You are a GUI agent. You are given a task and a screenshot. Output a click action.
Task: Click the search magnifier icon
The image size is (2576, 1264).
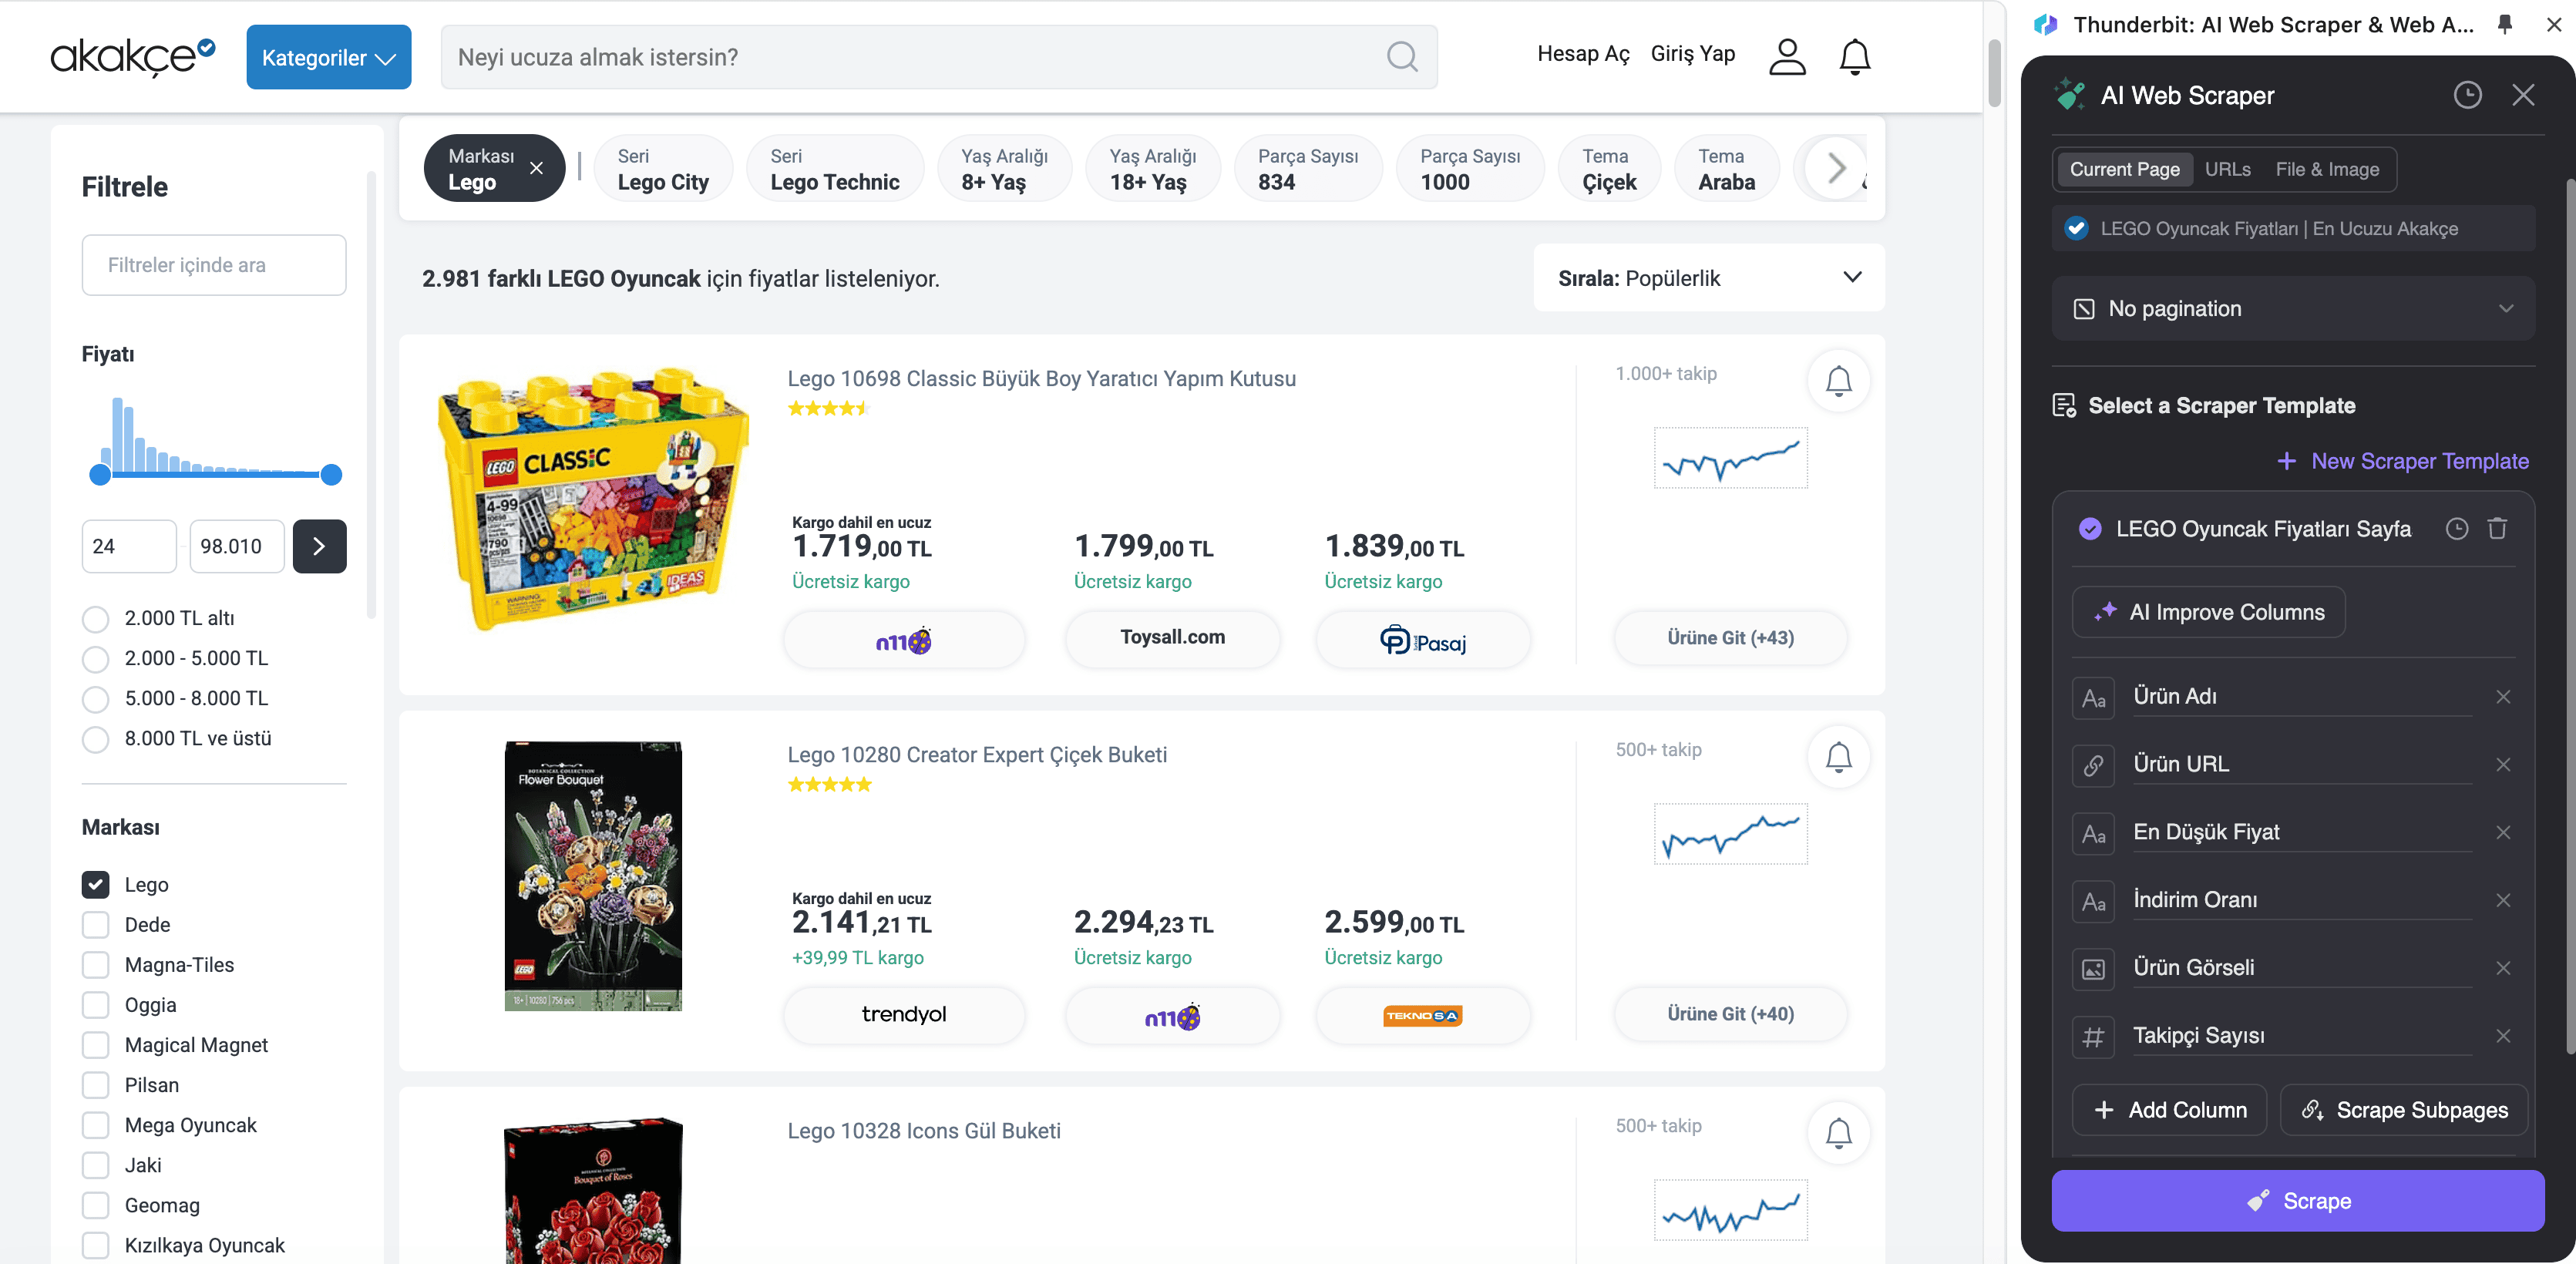pyautogui.click(x=1402, y=57)
